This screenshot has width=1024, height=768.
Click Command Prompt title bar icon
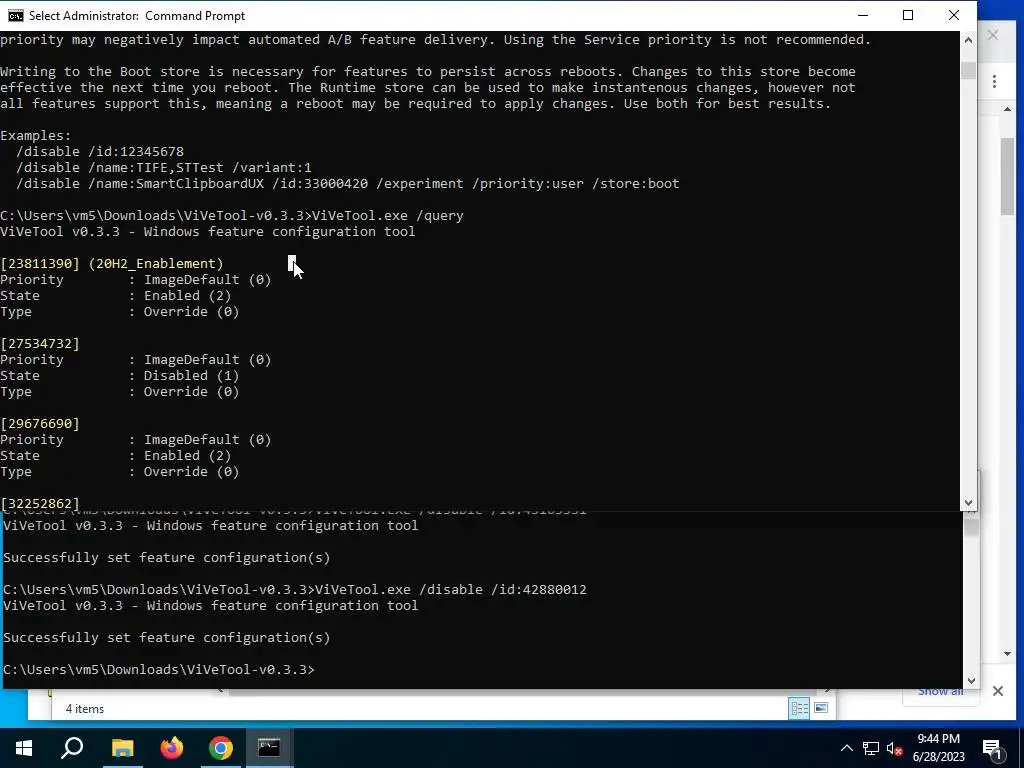(x=15, y=16)
